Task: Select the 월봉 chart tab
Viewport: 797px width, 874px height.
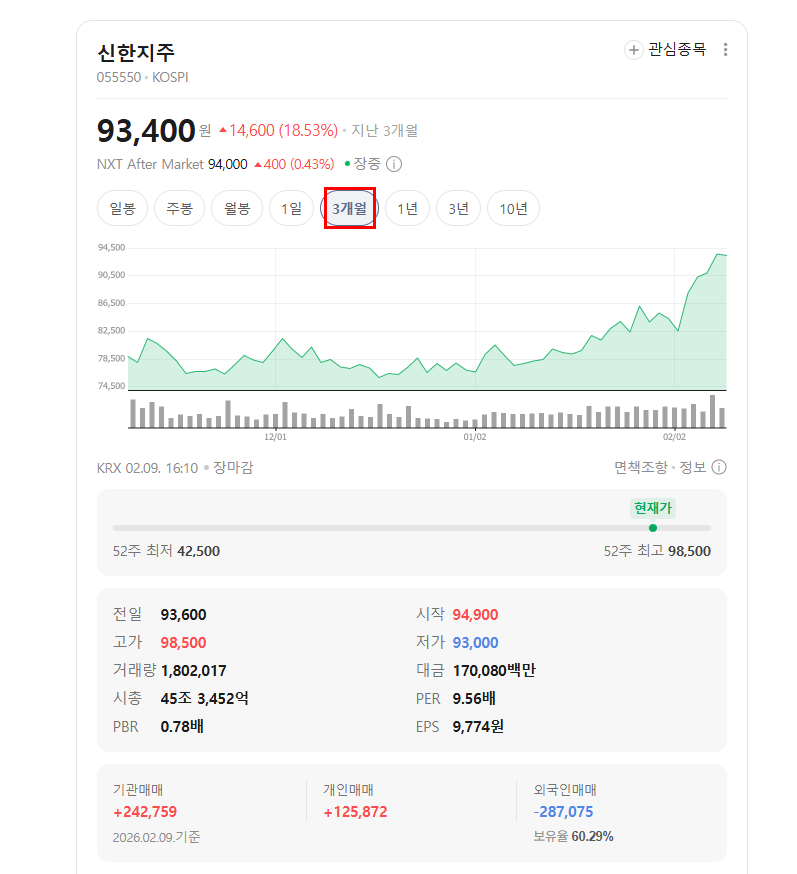Action: 237,208
